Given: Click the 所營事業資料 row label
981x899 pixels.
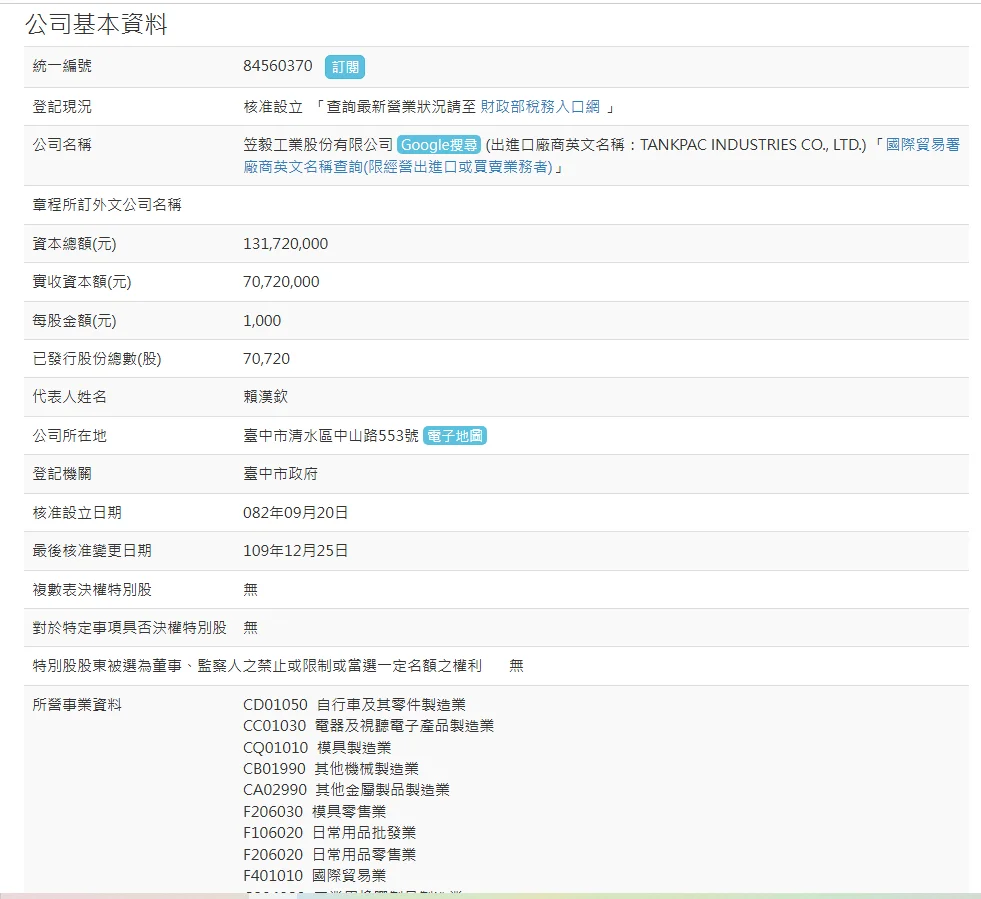Looking at the screenshot, I should (77, 705).
